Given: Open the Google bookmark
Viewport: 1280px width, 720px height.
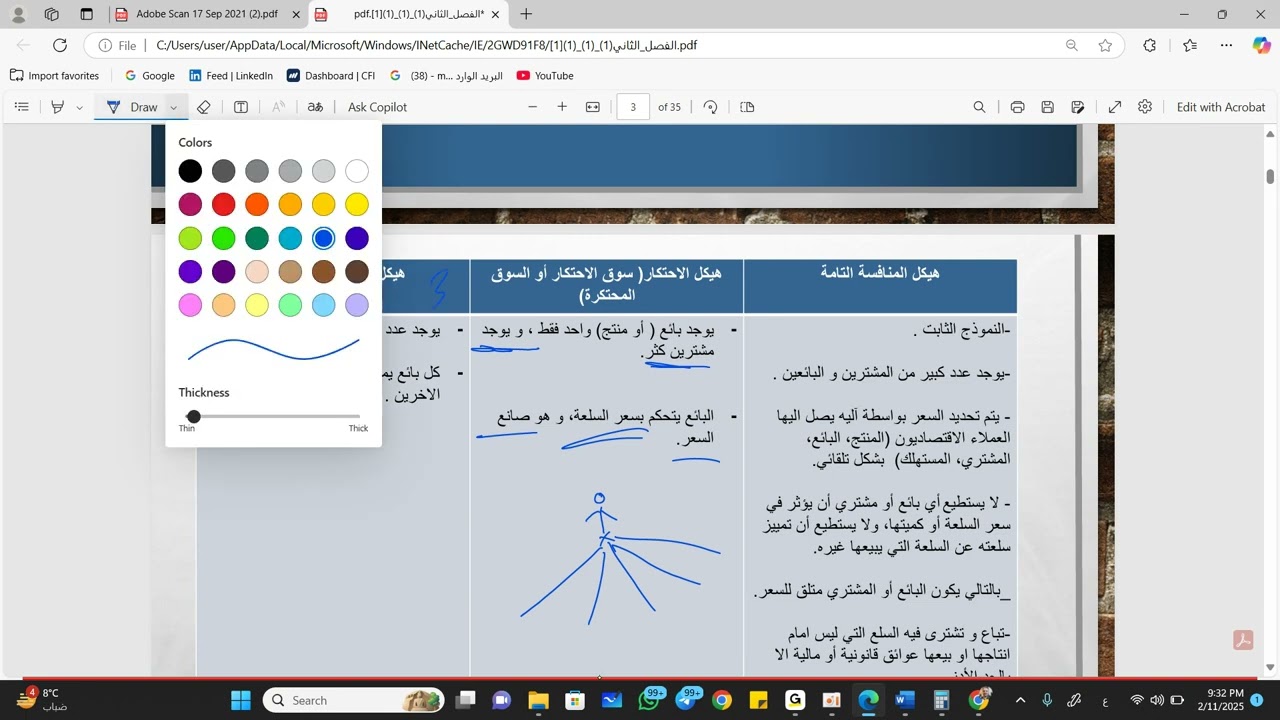Looking at the screenshot, I should [150, 75].
